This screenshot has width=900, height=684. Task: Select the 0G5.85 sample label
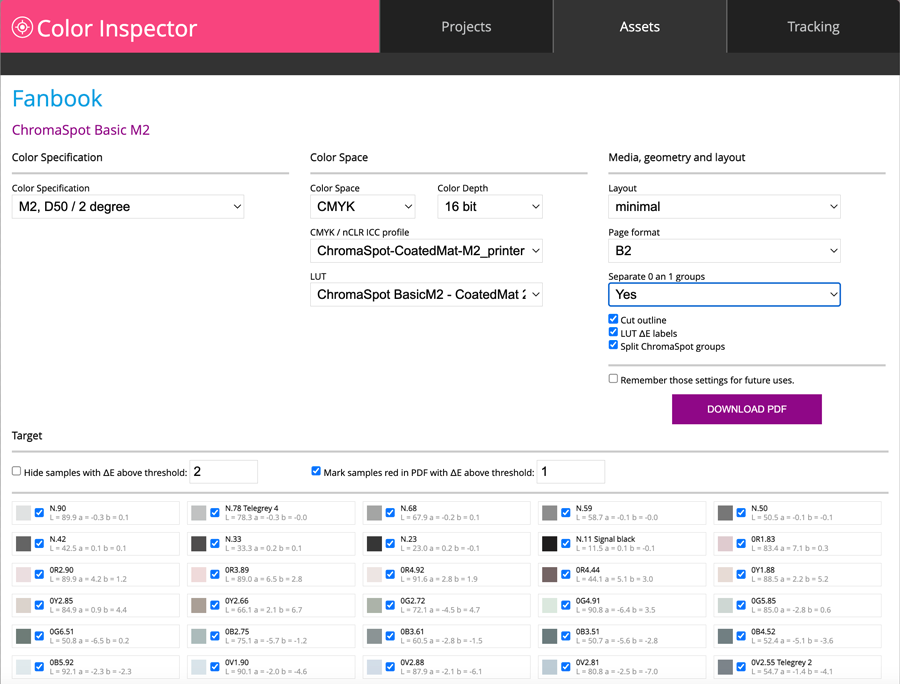click(x=764, y=601)
